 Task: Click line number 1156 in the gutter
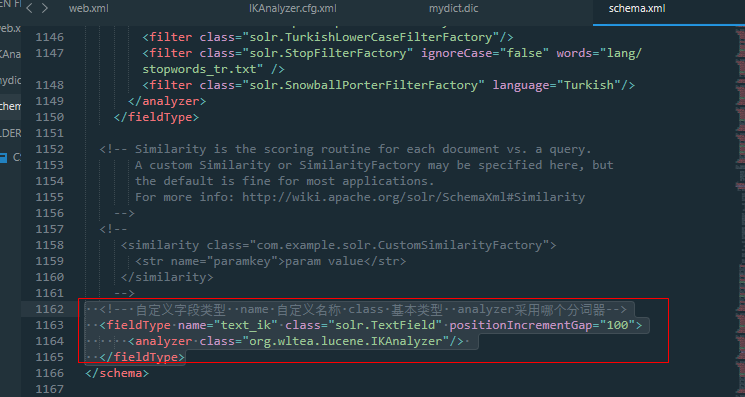49,213
